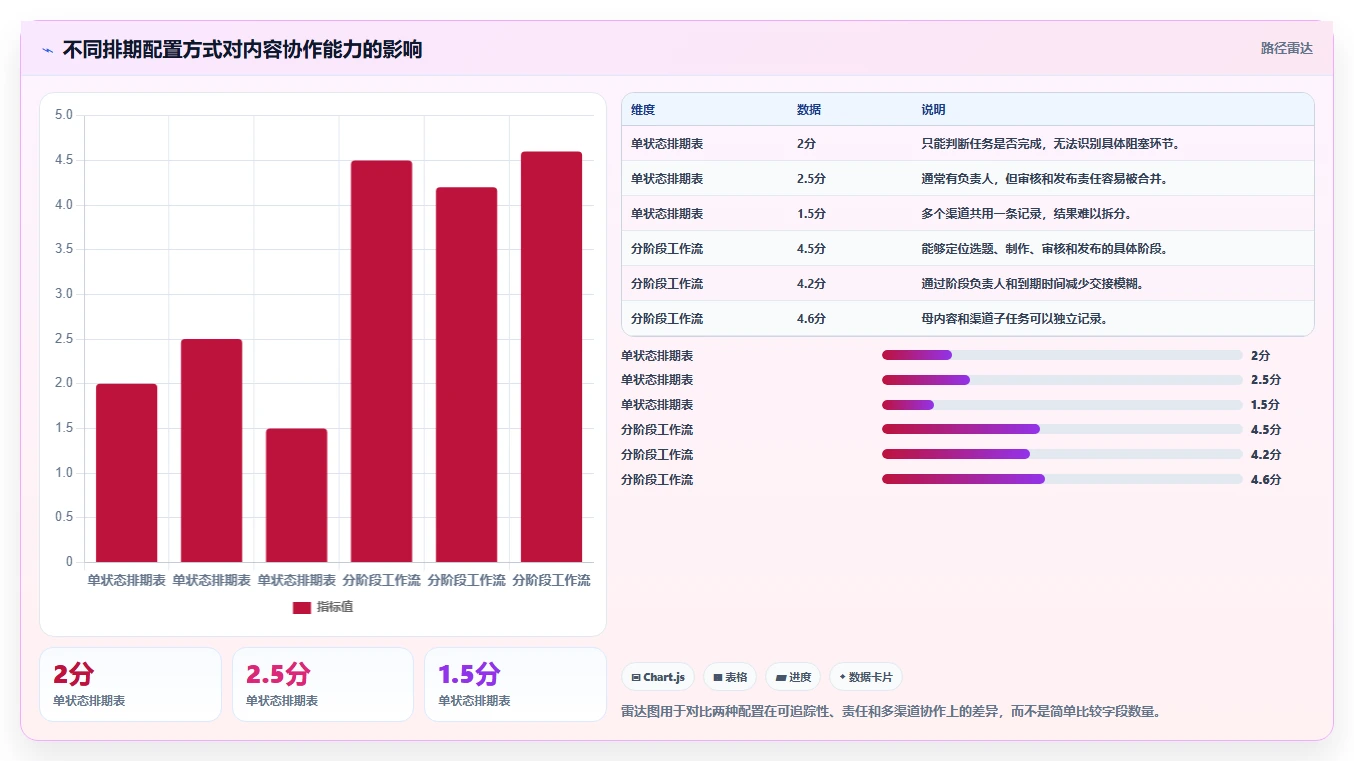This screenshot has width=1354, height=761.
Task: Click the Chart.js chip
Action: [x=658, y=677]
